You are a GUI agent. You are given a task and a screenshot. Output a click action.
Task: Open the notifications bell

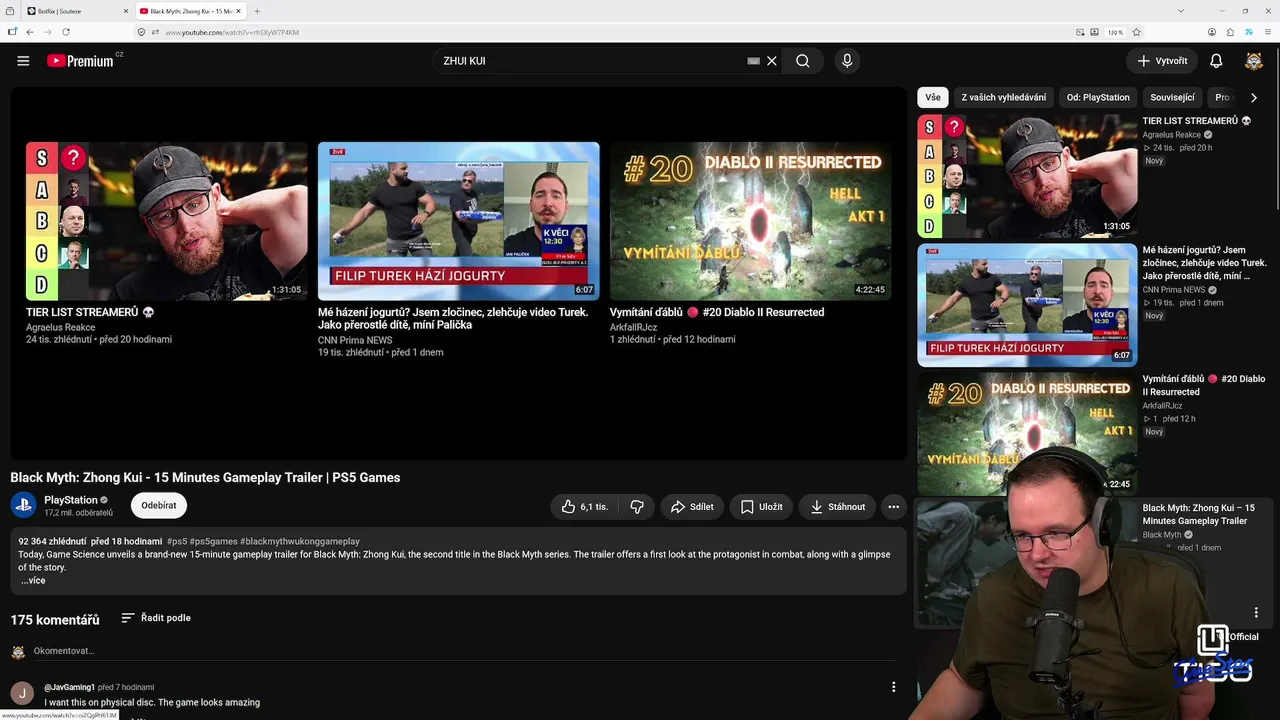(1216, 61)
